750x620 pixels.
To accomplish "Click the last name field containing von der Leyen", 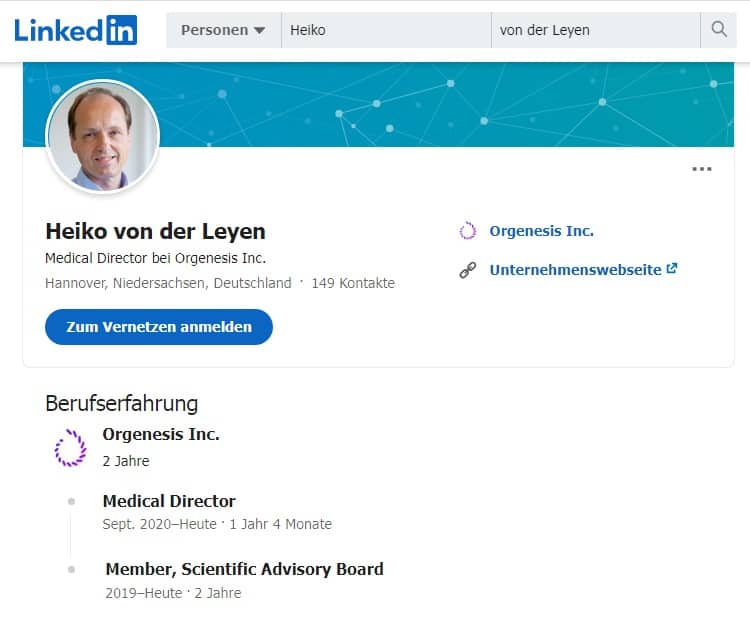I will point(596,30).
